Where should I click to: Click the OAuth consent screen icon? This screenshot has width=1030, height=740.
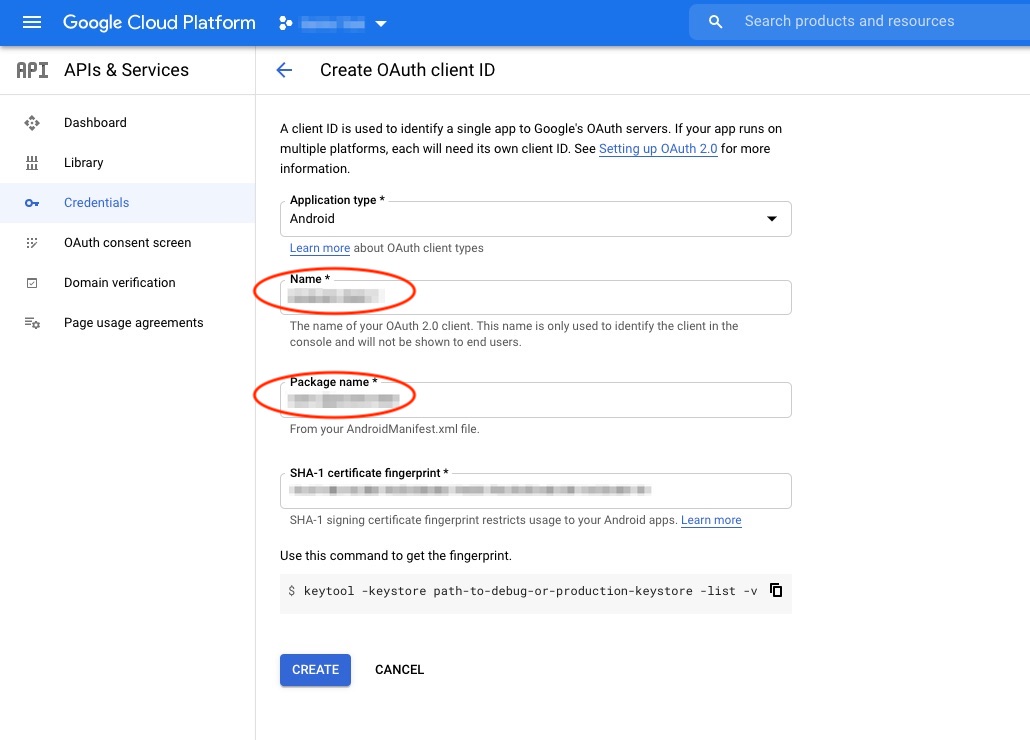pos(32,243)
